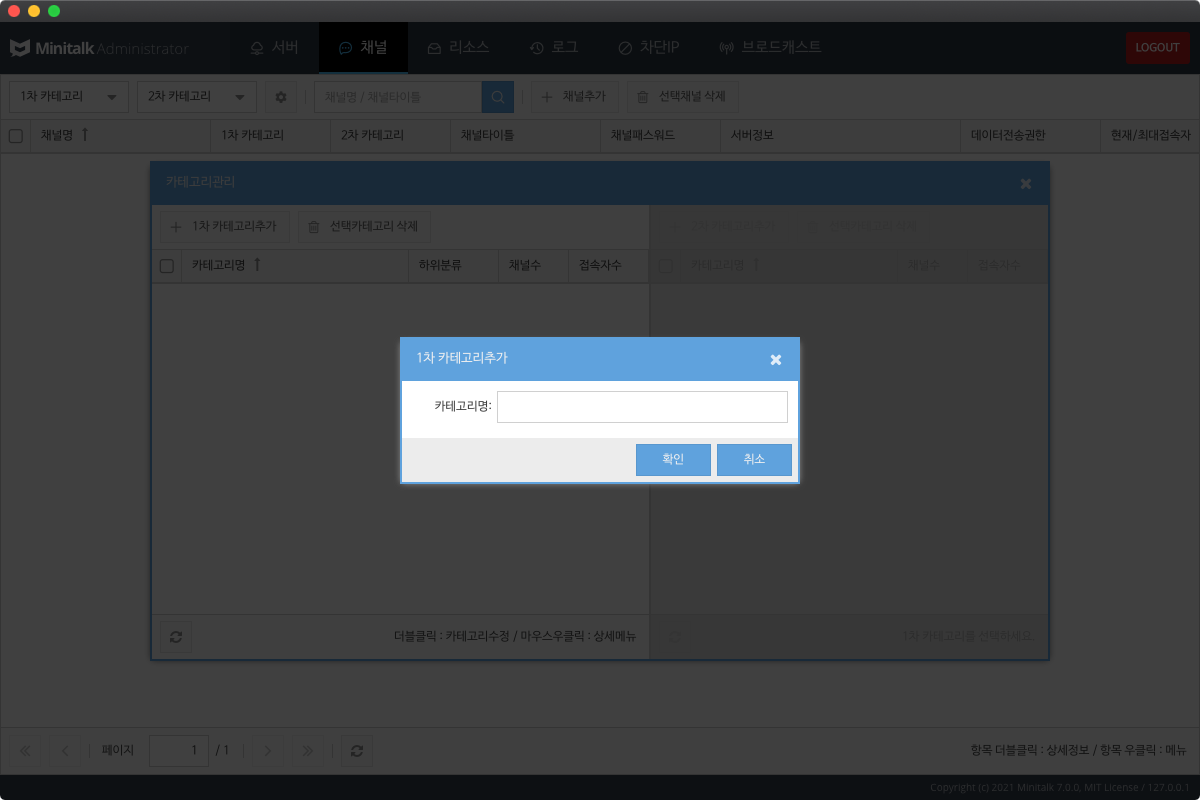Screen dimensions: 1200x800
Task: Click the search magnifier icon
Action: [x=498, y=97]
